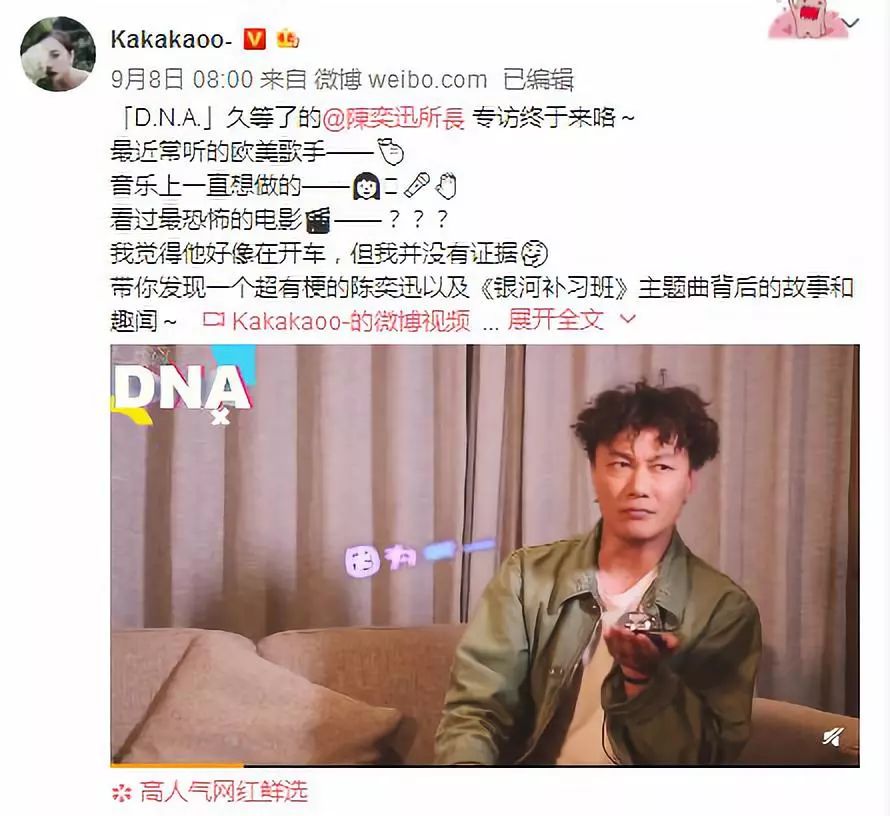
Task: Click the Kakakaoo- username
Action: click(171, 40)
